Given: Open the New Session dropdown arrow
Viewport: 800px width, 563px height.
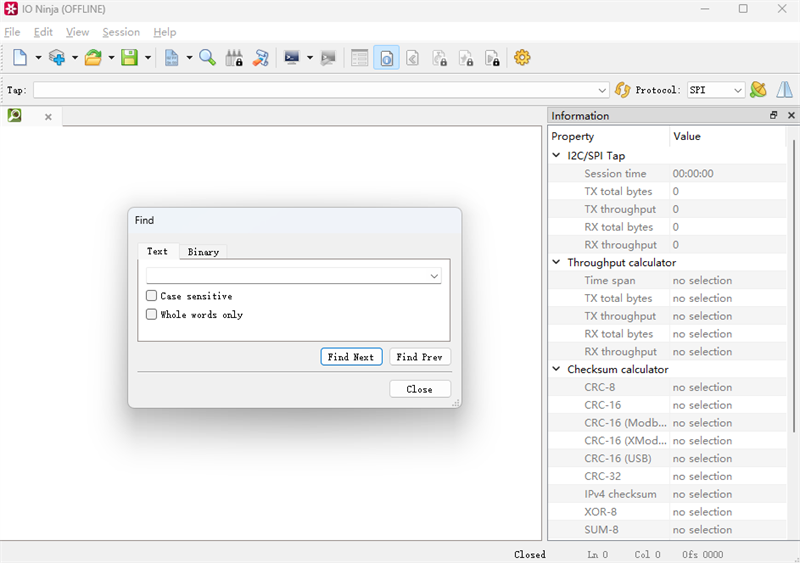Looking at the screenshot, I should pos(38,58).
